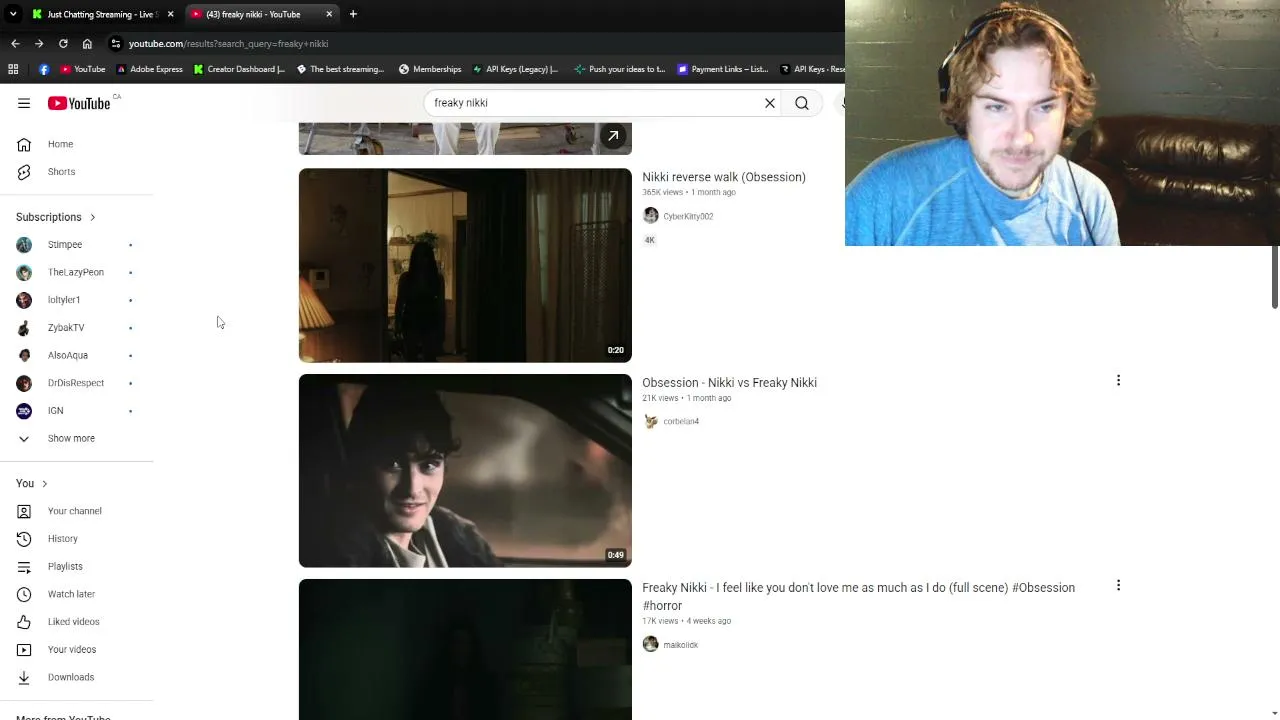This screenshot has height=720, width=1280.
Task: Open the apps grid in bookmarks bar
Action: pos(13,69)
